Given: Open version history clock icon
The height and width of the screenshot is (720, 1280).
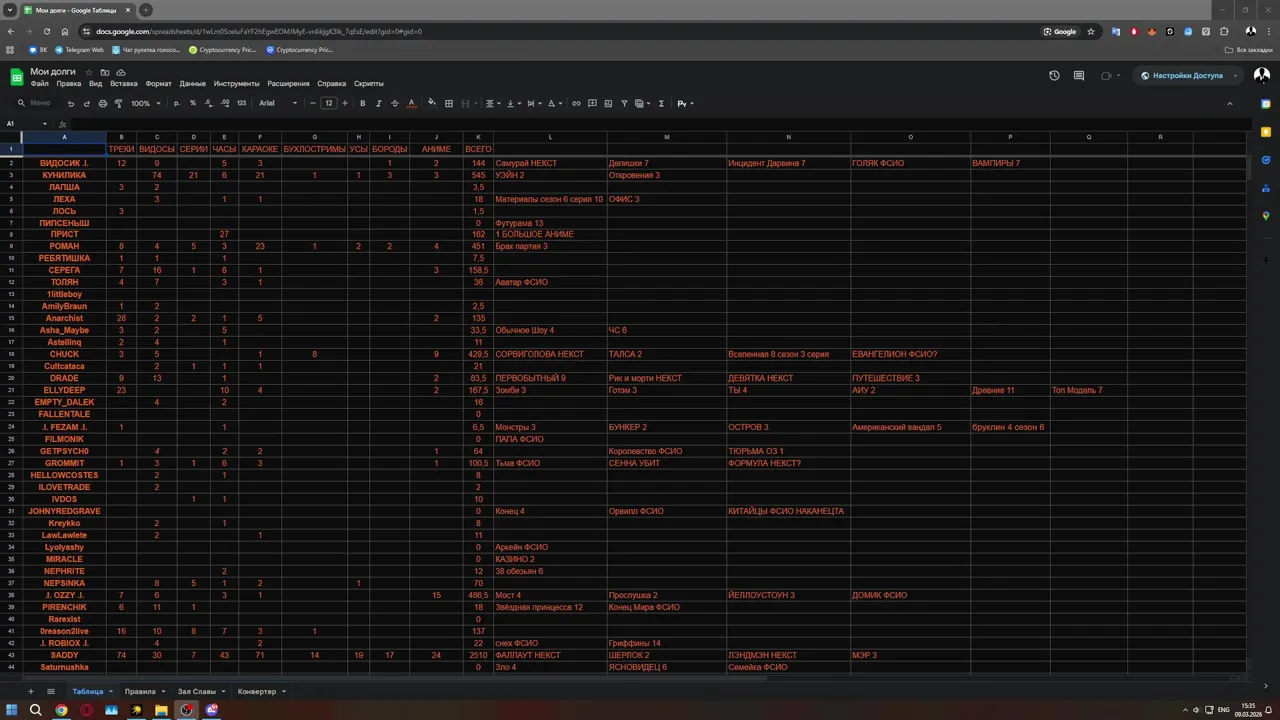Looking at the screenshot, I should [x=1054, y=75].
